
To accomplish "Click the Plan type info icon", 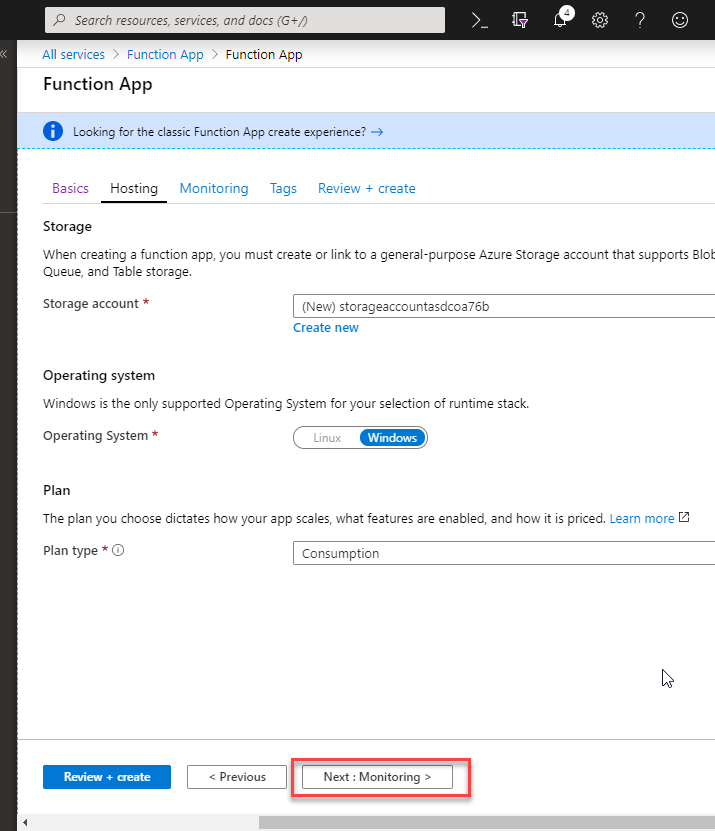I will coord(118,550).
